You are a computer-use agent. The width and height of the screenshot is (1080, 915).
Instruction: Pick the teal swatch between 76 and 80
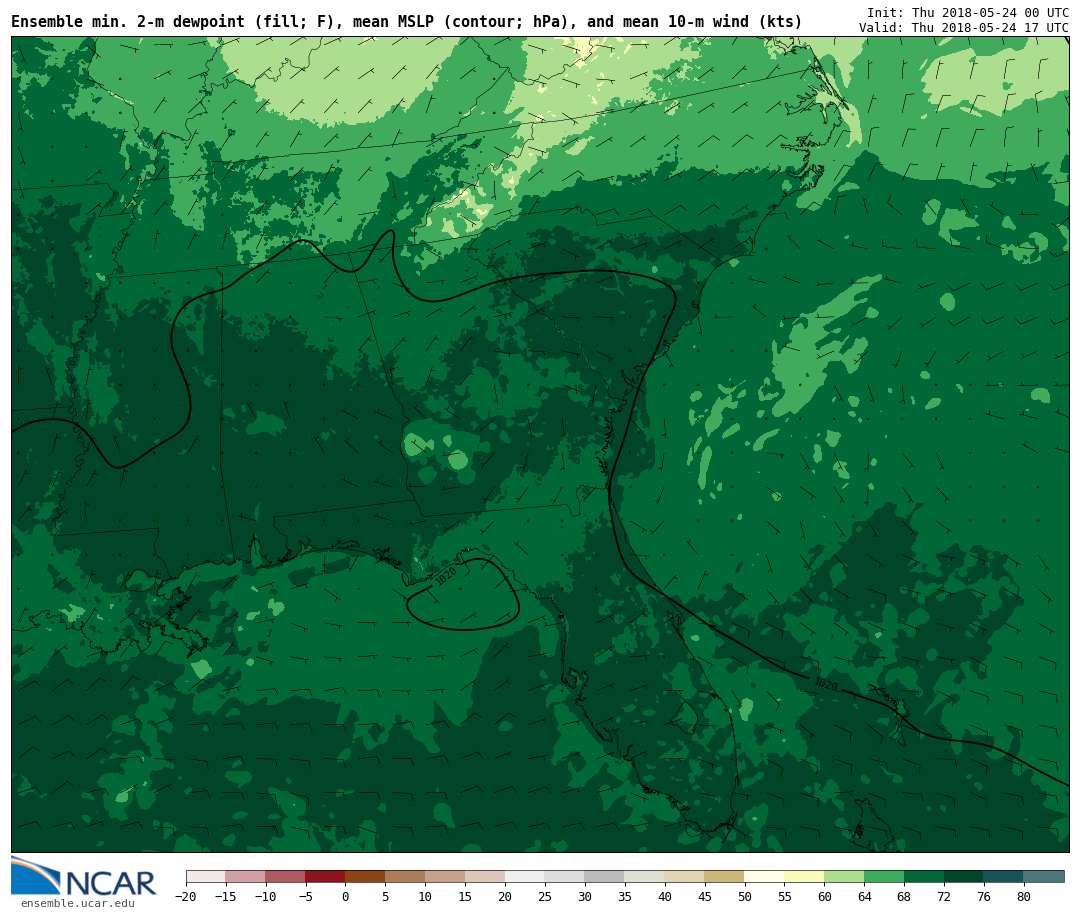tap(1004, 877)
